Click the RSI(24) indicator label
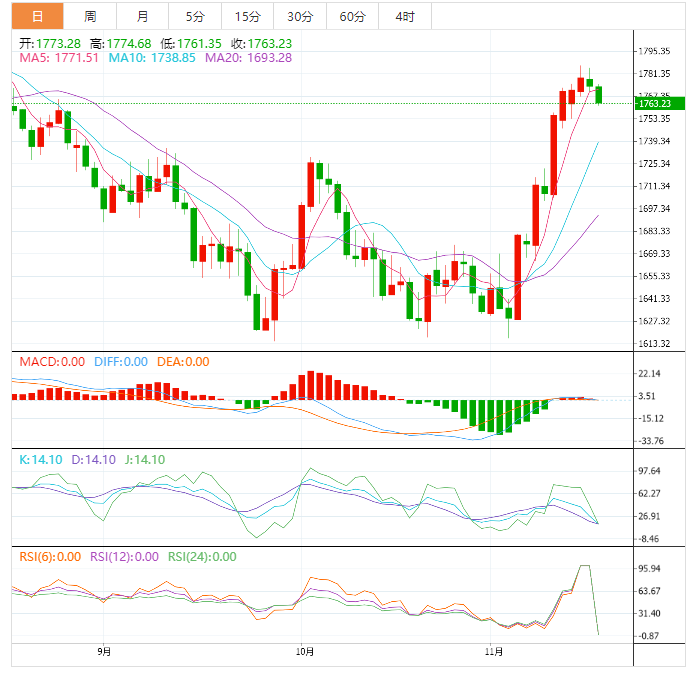This screenshot has width=697, height=675. [x=201, y=557]
